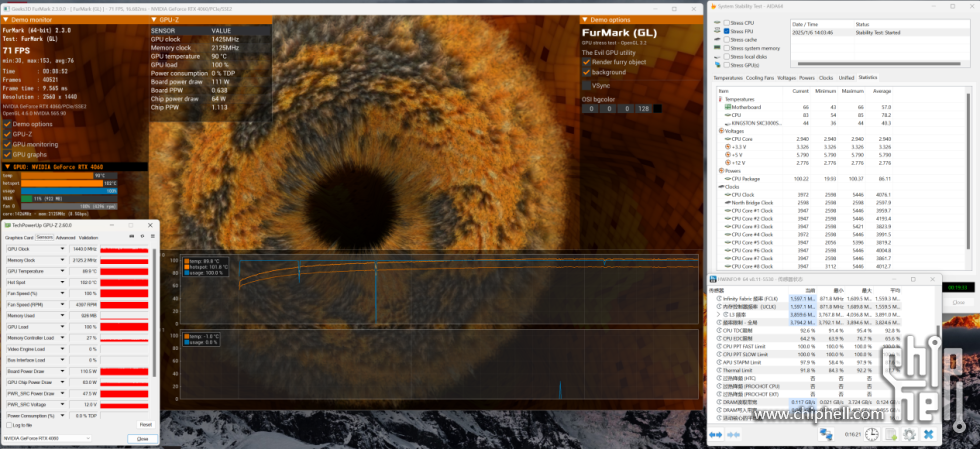Open HWiNFO settings gear icon
This screenshot has width=980, height=449.
(x=910, y=434)
